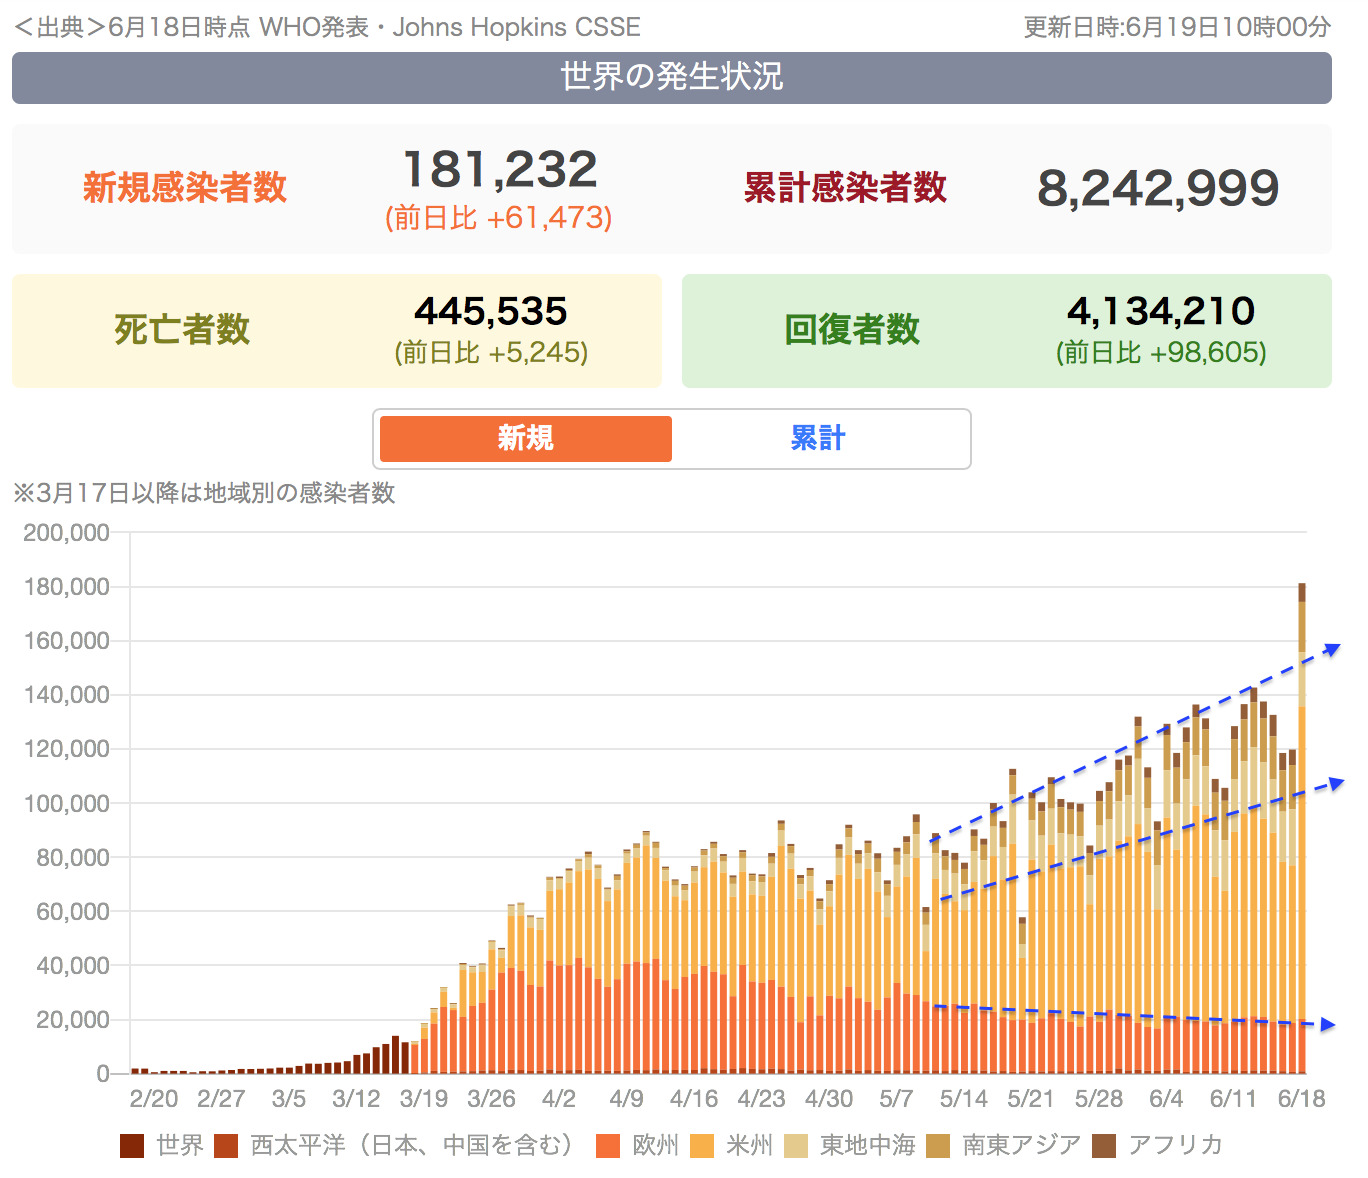The width and height of the screenshot is (1368, 1178).
Task: Click the 181,232 new cases figure
Action: pyautogui.click(x=499, y=170)
